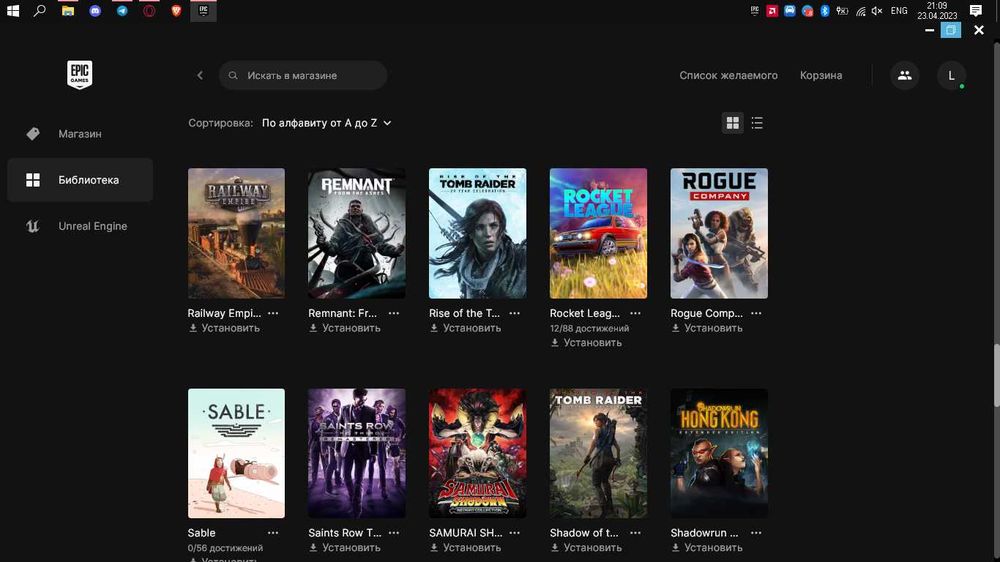This screenshot has width=1000, height=562.
Task: Open Brave browser from taskbar
Action: 177,10
